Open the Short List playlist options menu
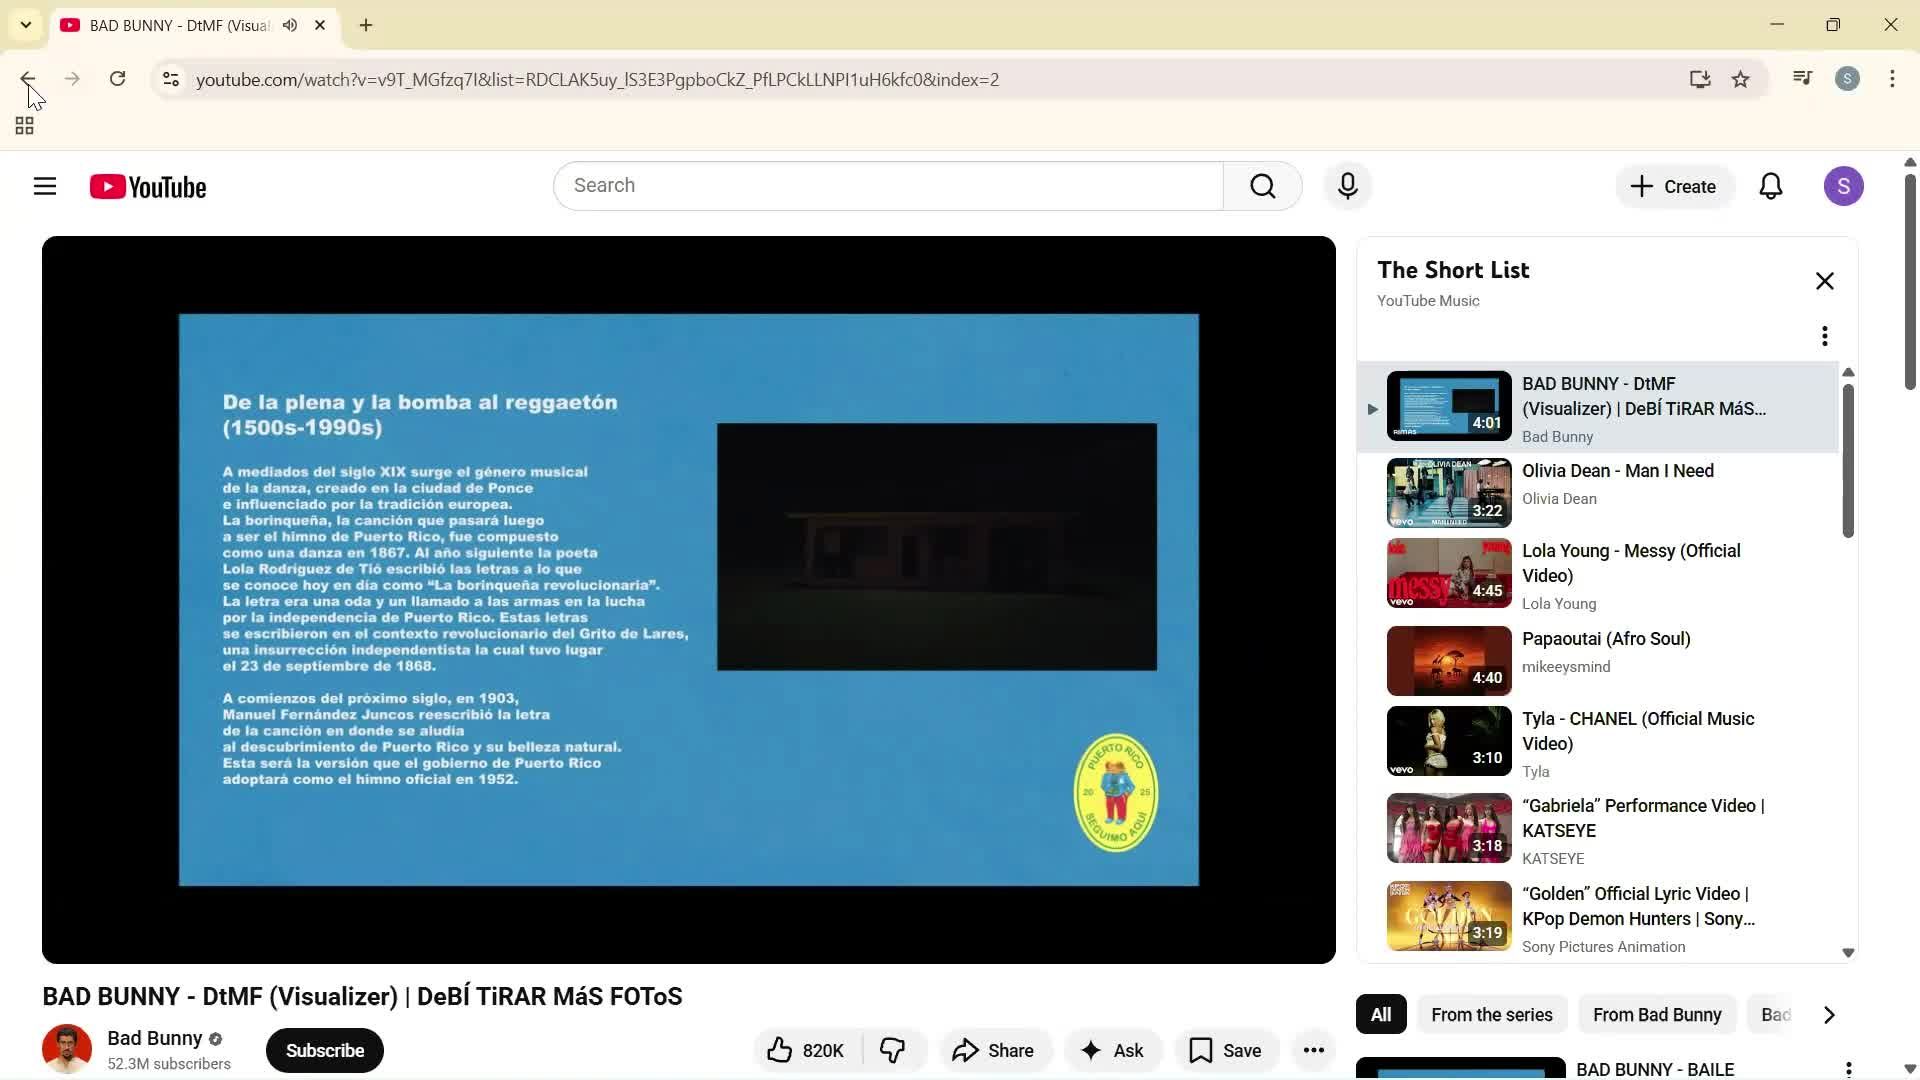This screenshot has width=1920, height=1080. click(1824, 335)
